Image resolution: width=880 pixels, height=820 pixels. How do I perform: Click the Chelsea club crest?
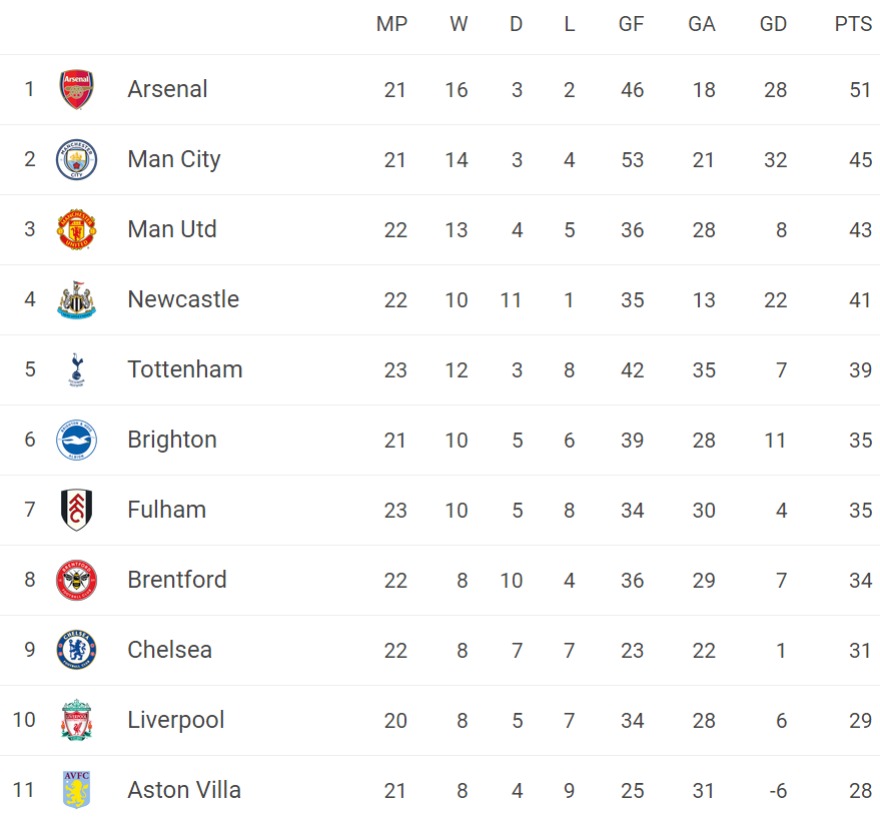pyautogui.click(x=76, y=650)
